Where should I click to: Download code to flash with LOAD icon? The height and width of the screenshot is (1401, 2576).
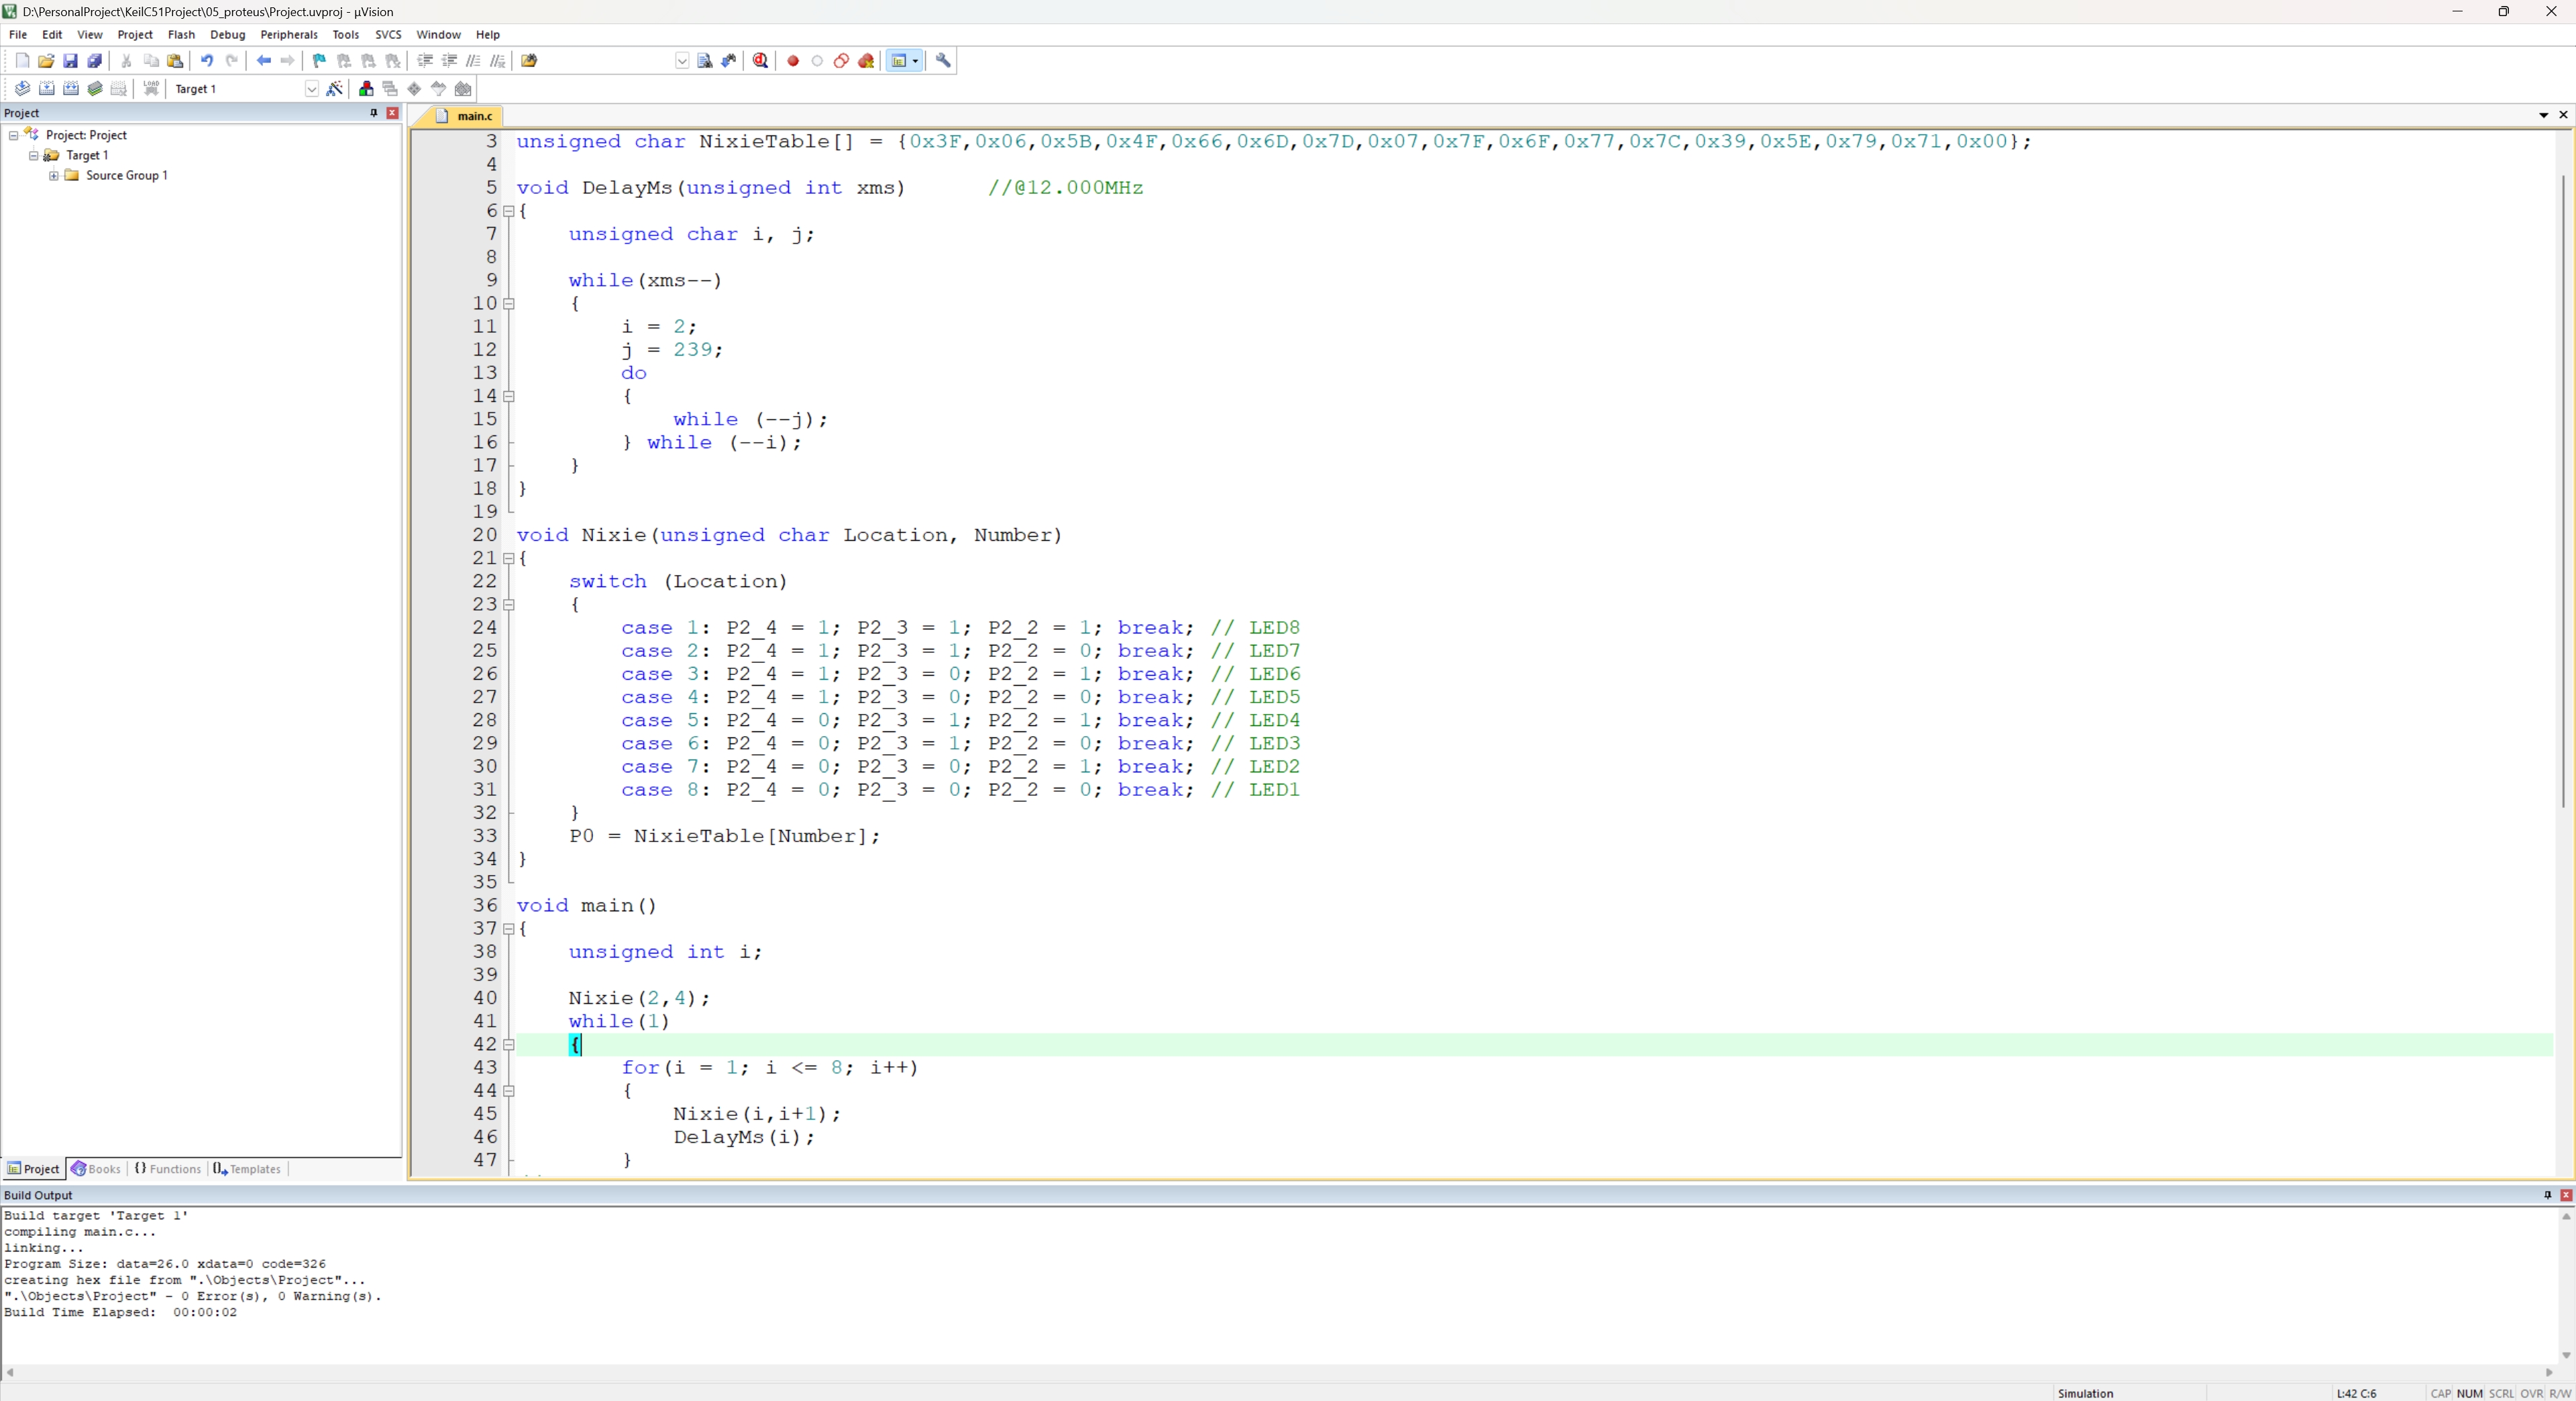(151, 89)
